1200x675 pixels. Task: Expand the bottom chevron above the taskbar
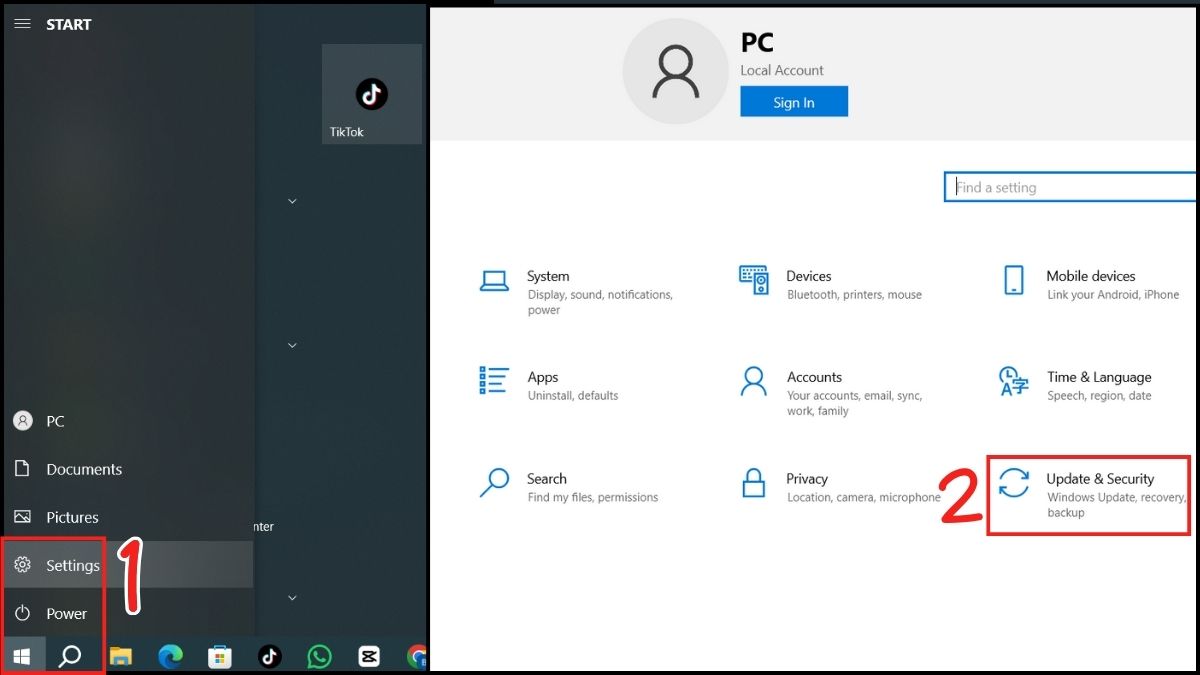291,597
